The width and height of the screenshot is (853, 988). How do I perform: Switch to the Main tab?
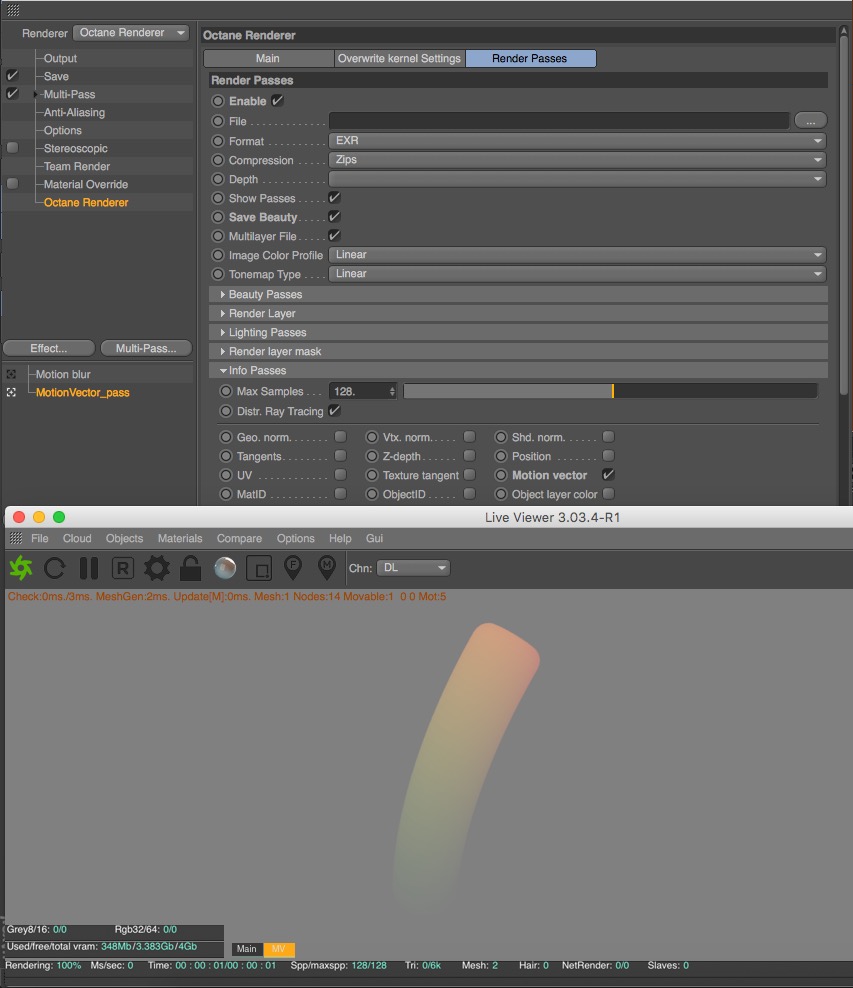(268, 58)
